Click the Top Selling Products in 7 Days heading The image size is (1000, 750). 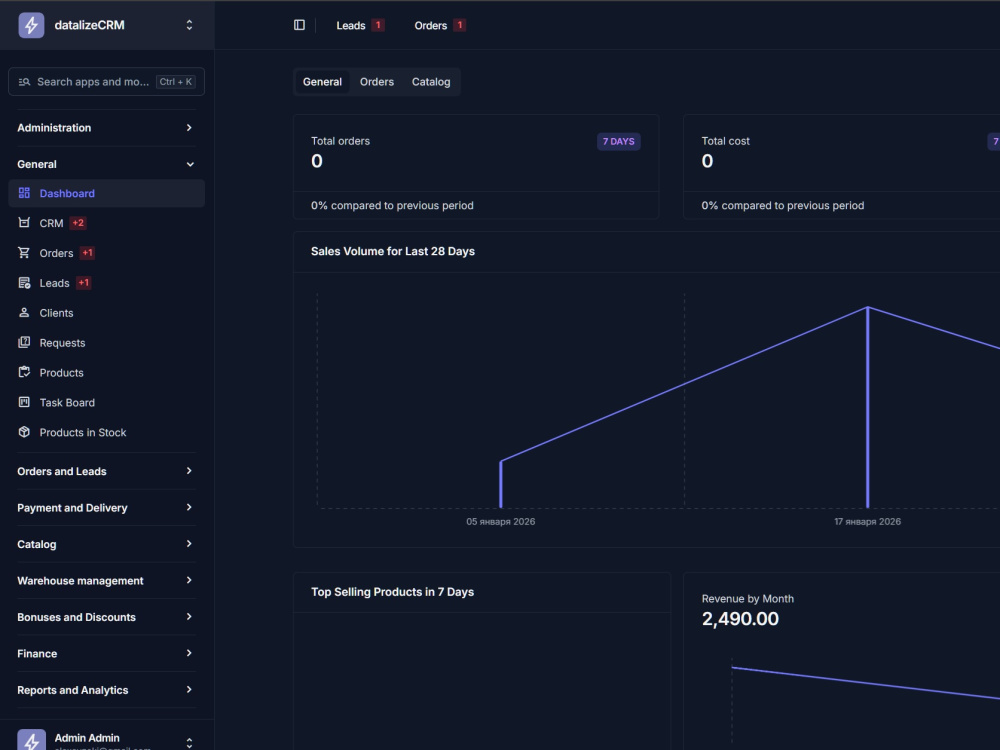coord(392,592)
